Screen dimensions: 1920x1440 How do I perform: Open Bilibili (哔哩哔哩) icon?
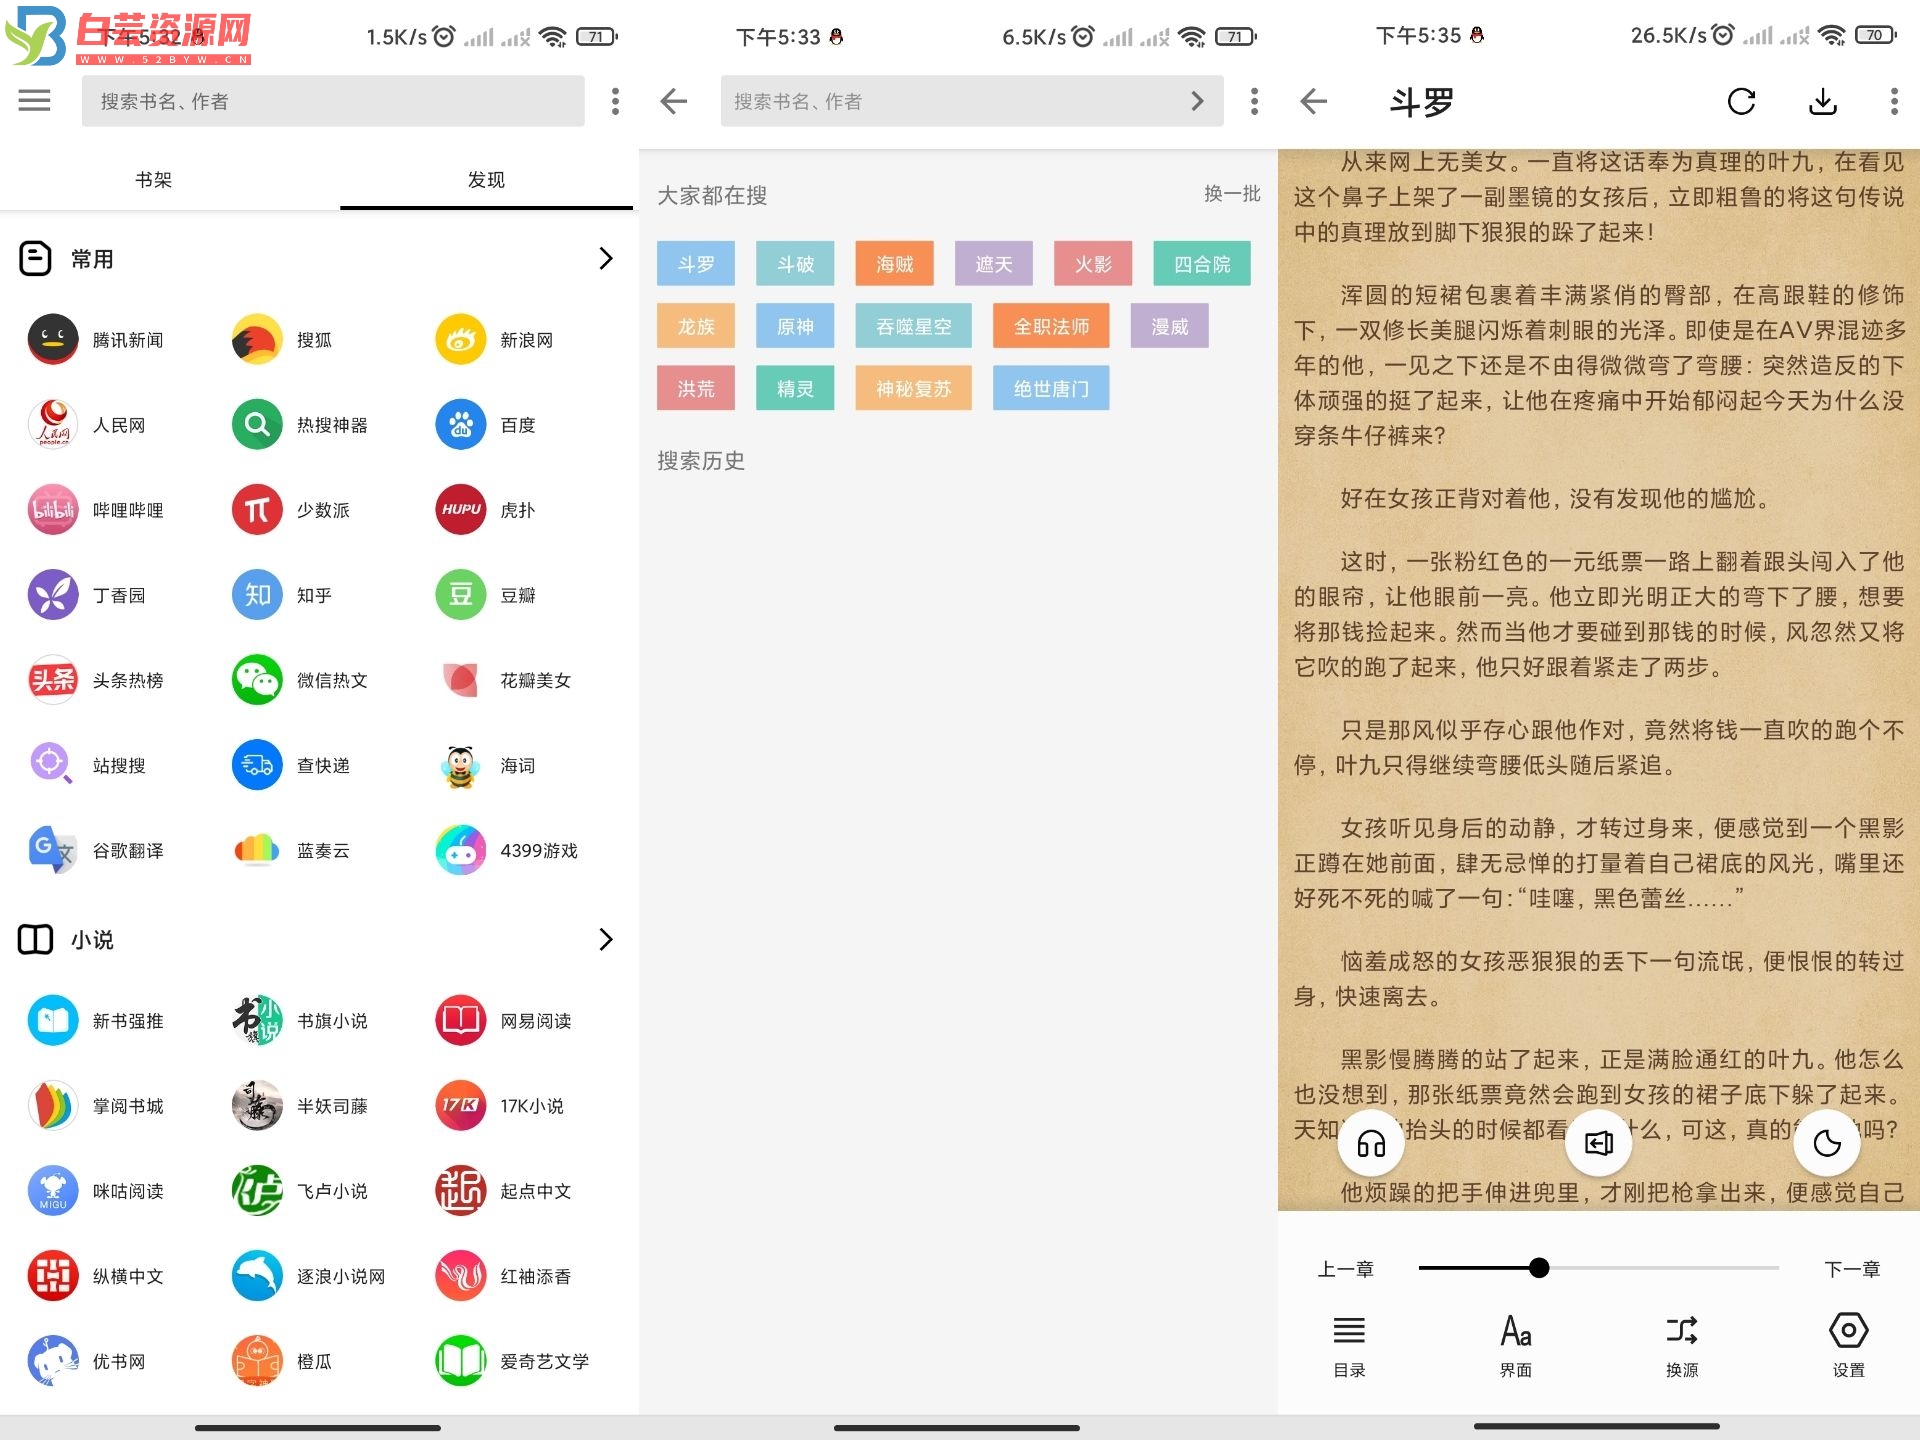pos(53,510)
